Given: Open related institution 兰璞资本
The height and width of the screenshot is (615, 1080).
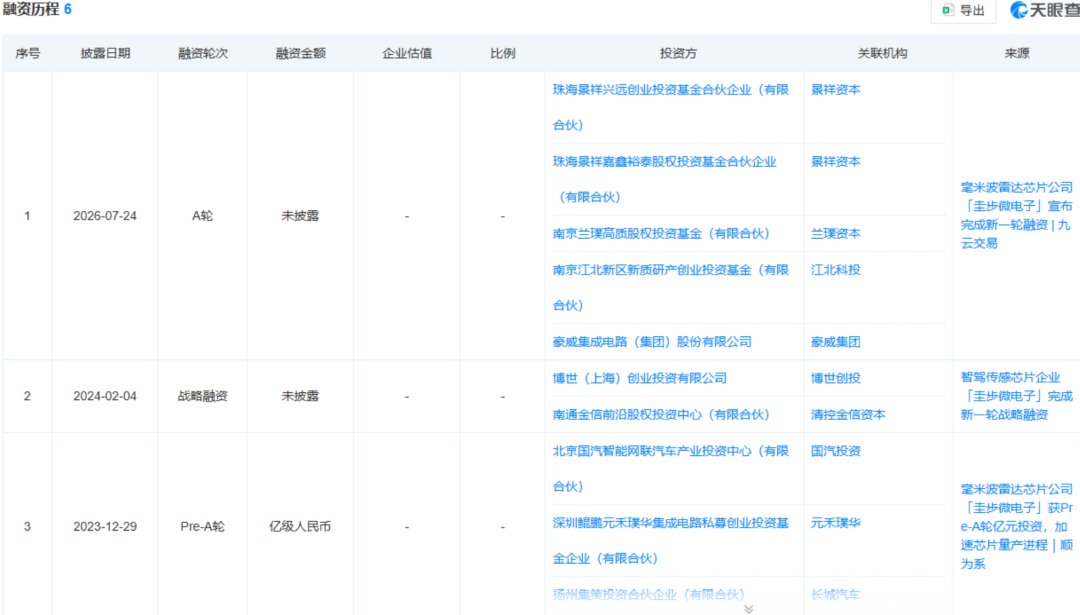Looking at the screenshot, I should point(835,233).
